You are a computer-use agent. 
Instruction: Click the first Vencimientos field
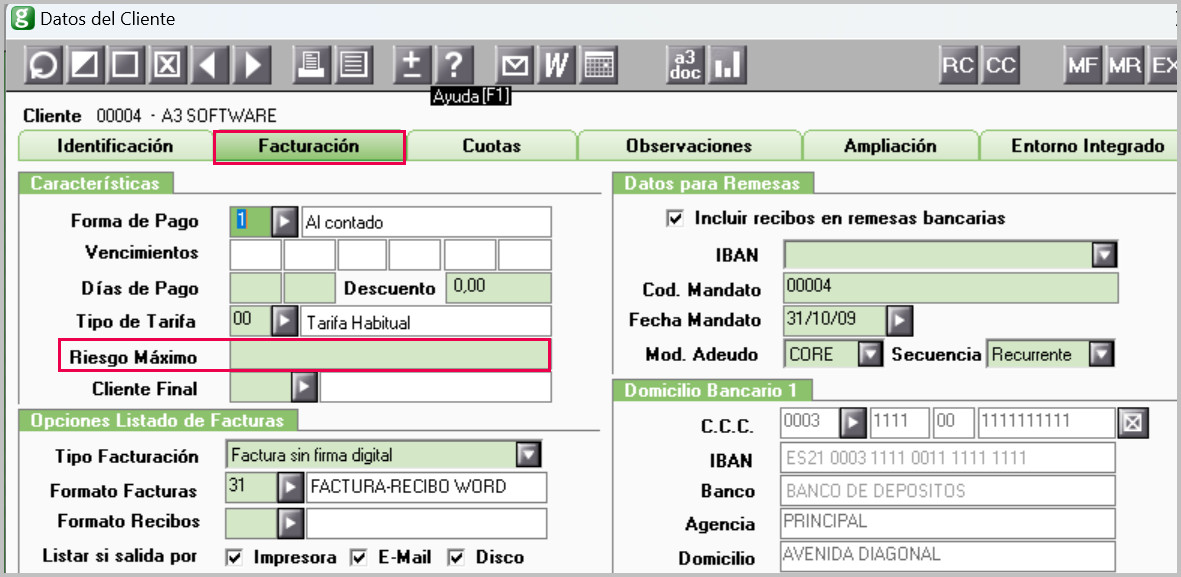click(255, 255)
